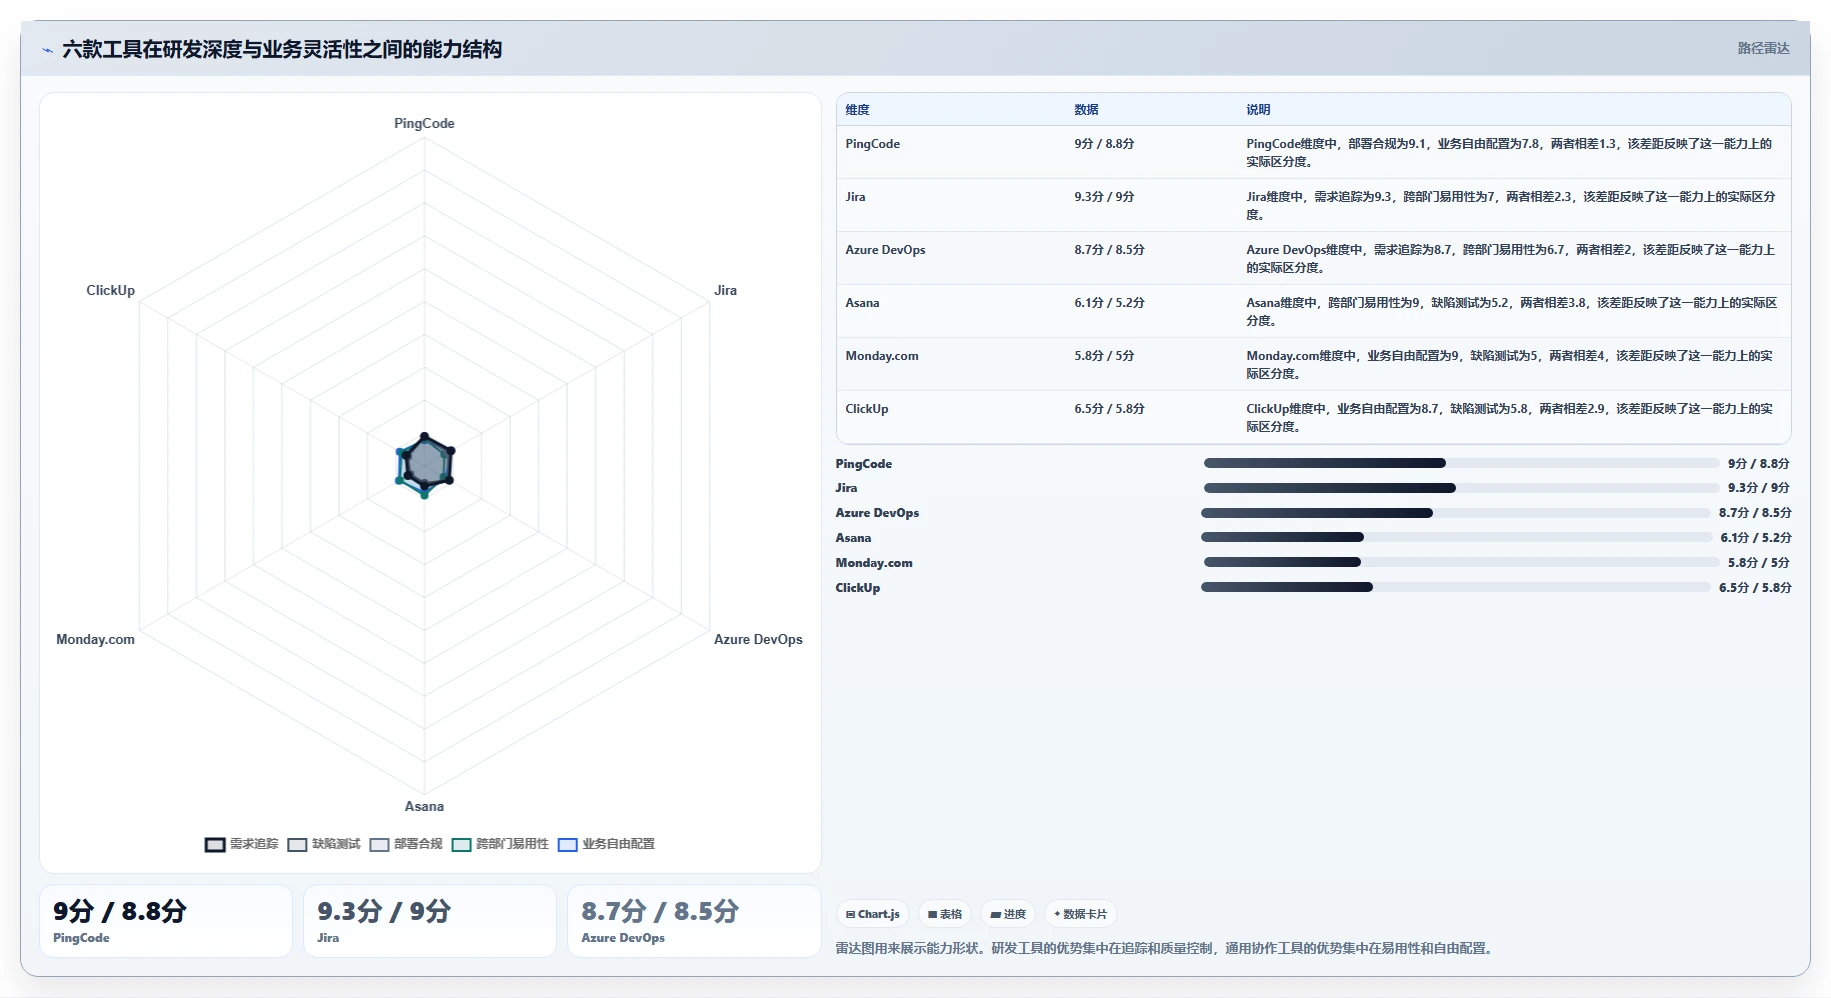Click the Azure DevOps progress bar
The image size is (1831, 998).
1456,513
